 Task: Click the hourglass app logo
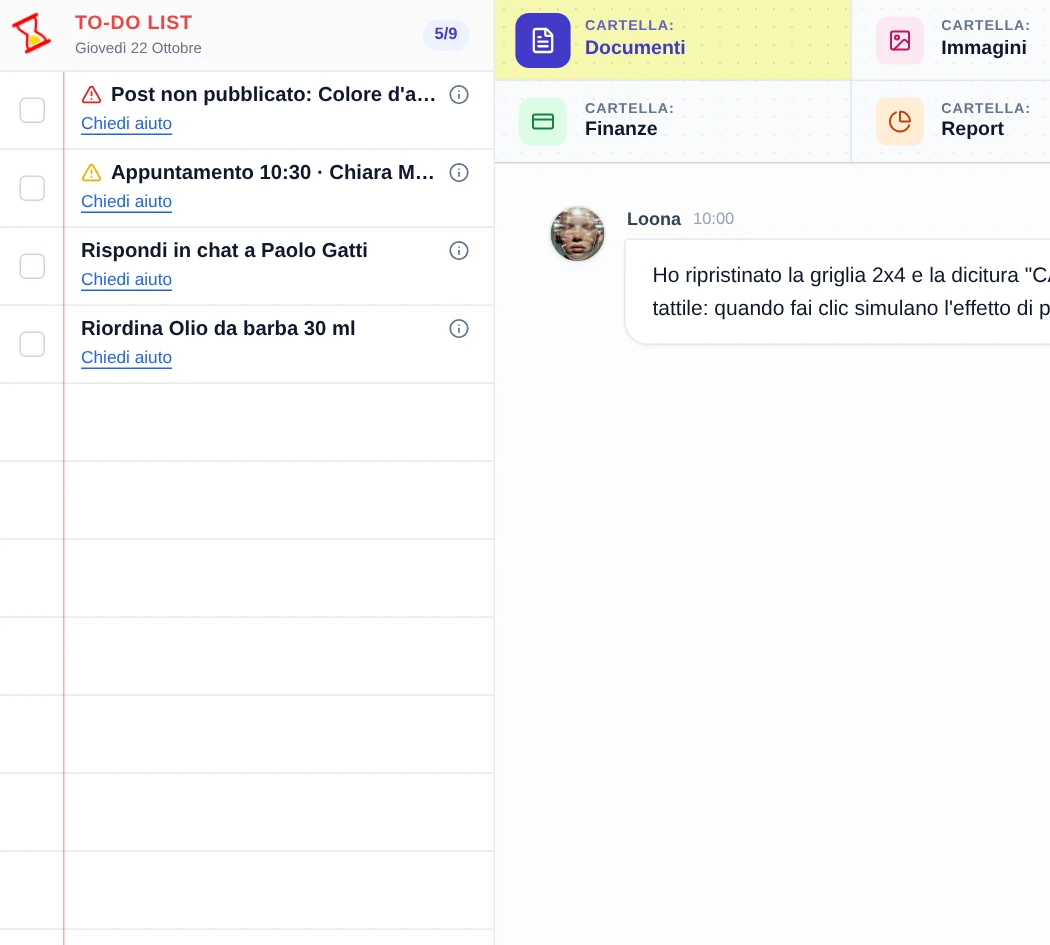point(31,33)
